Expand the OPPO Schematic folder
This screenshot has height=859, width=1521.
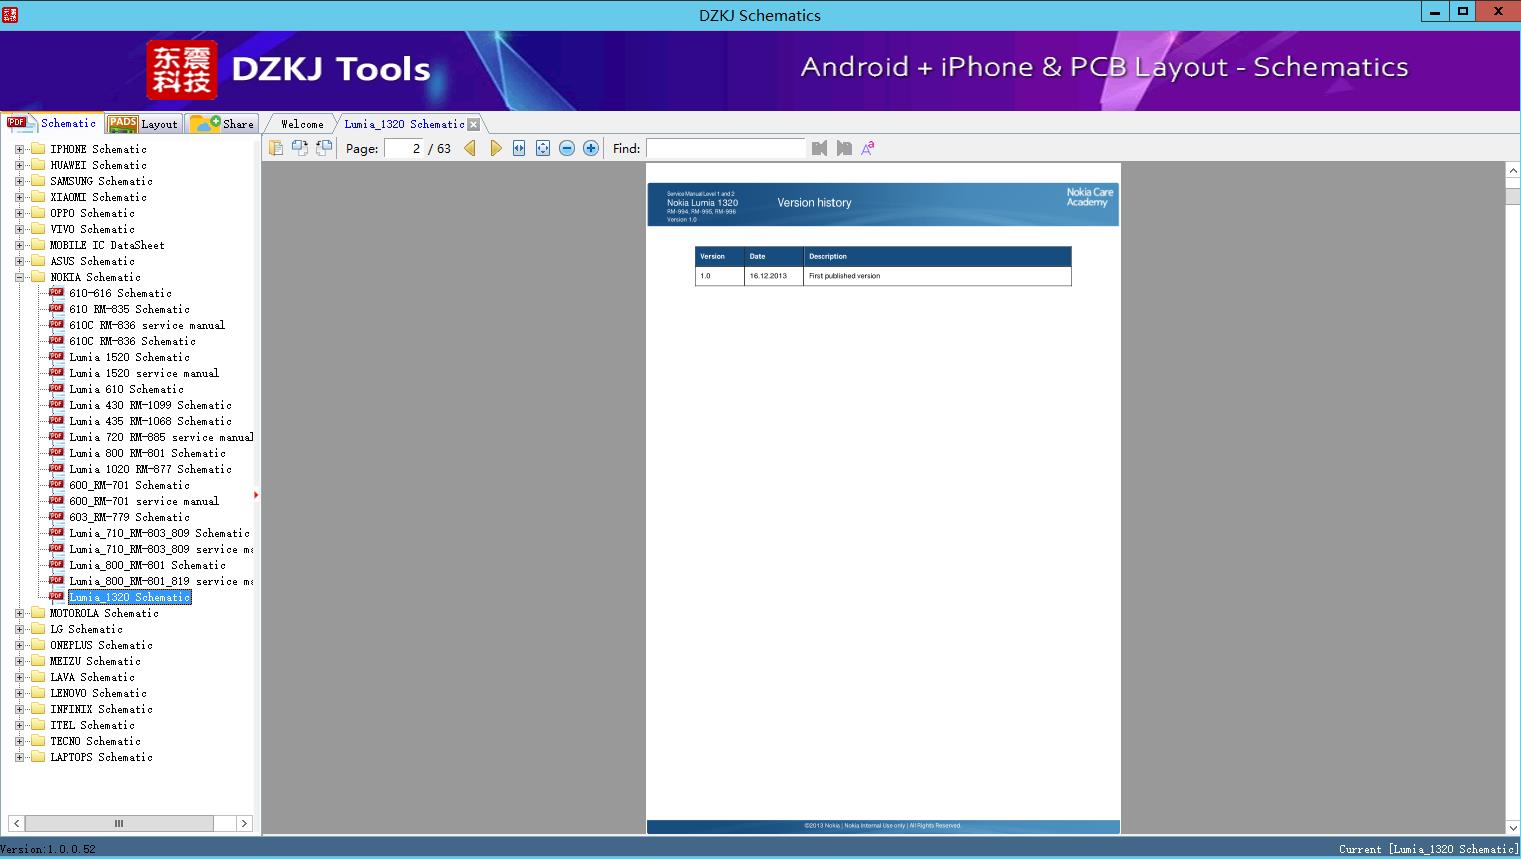click(x=19, y=213)
